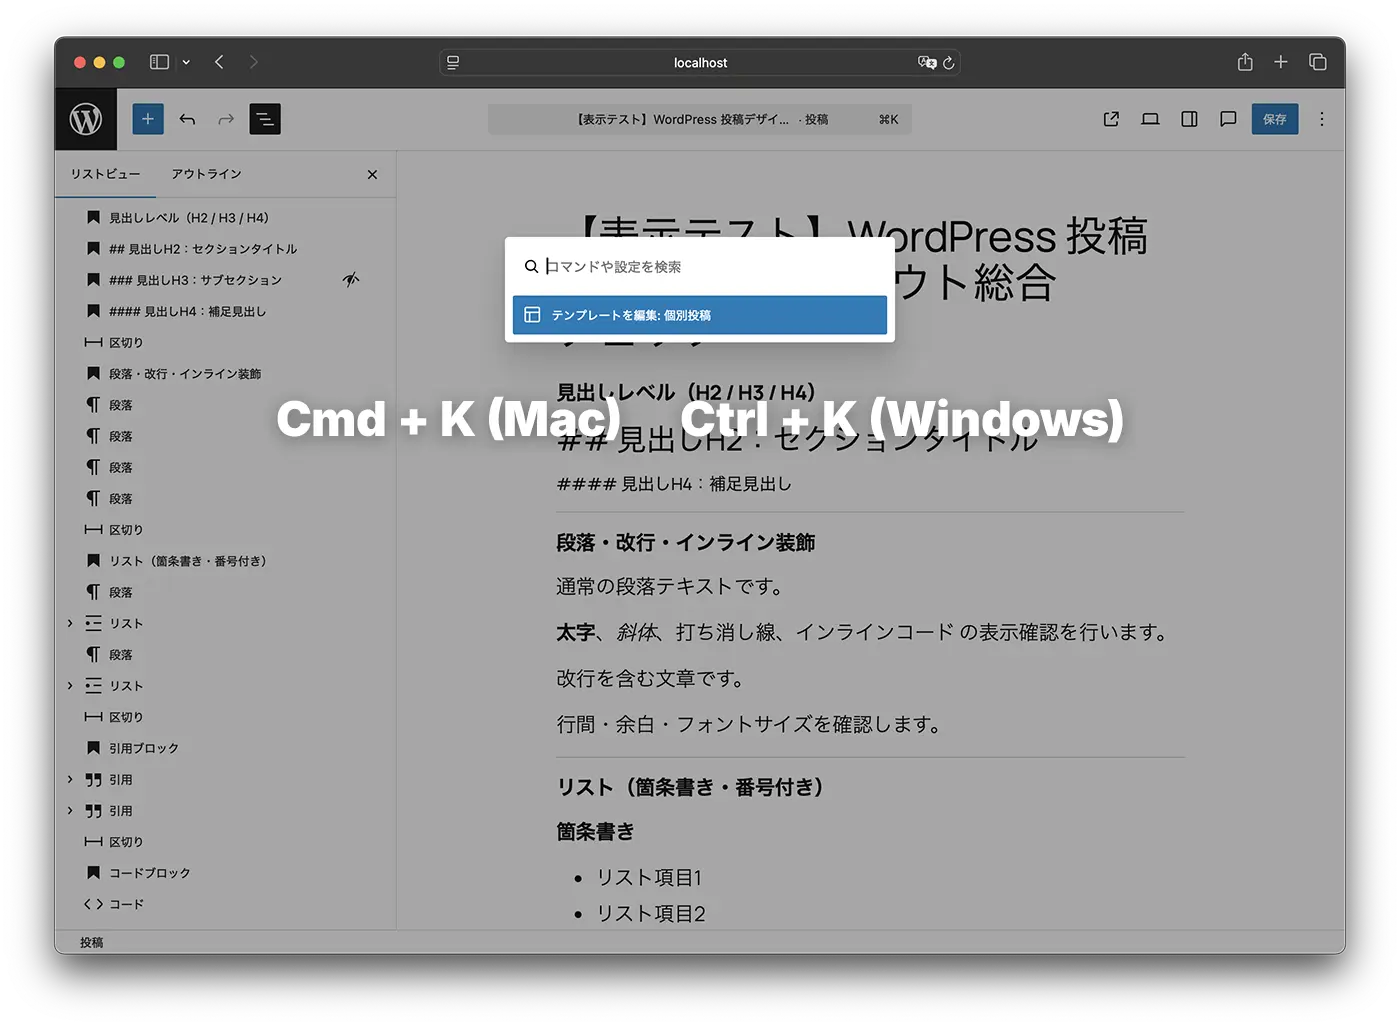The width and height of the screenshot is (1400, 1026).
Task: Switch to the アウトライン tab
Action: pyautogui.click(x=206, y=173)
